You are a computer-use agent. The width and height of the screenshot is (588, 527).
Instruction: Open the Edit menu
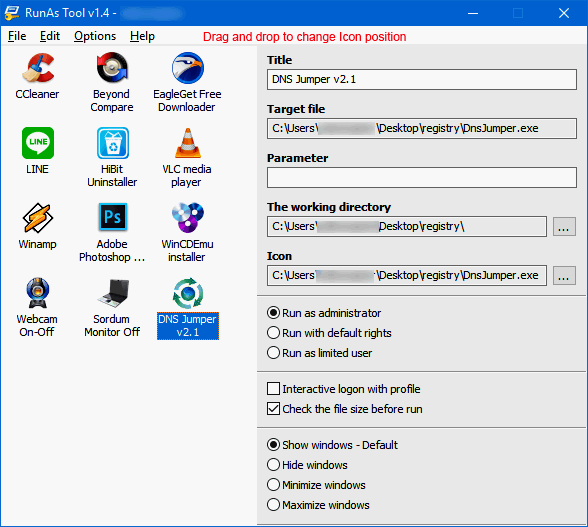tap(50, 36)
